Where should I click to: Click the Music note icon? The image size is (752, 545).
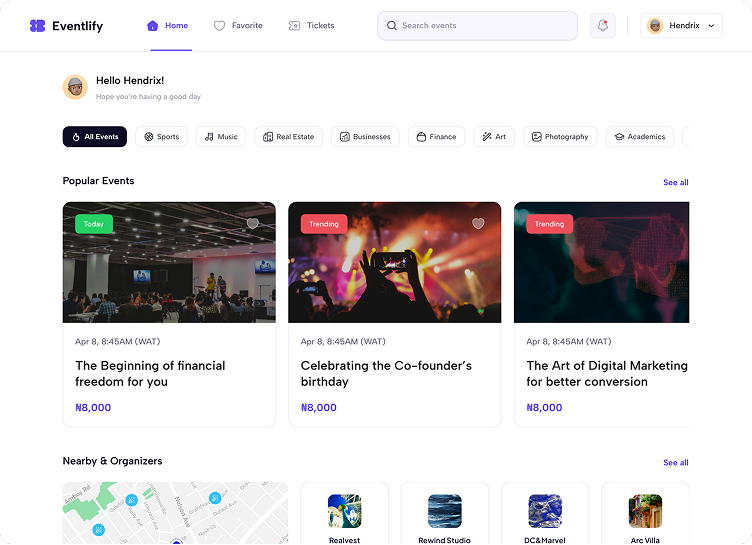(x=209, y=137)
